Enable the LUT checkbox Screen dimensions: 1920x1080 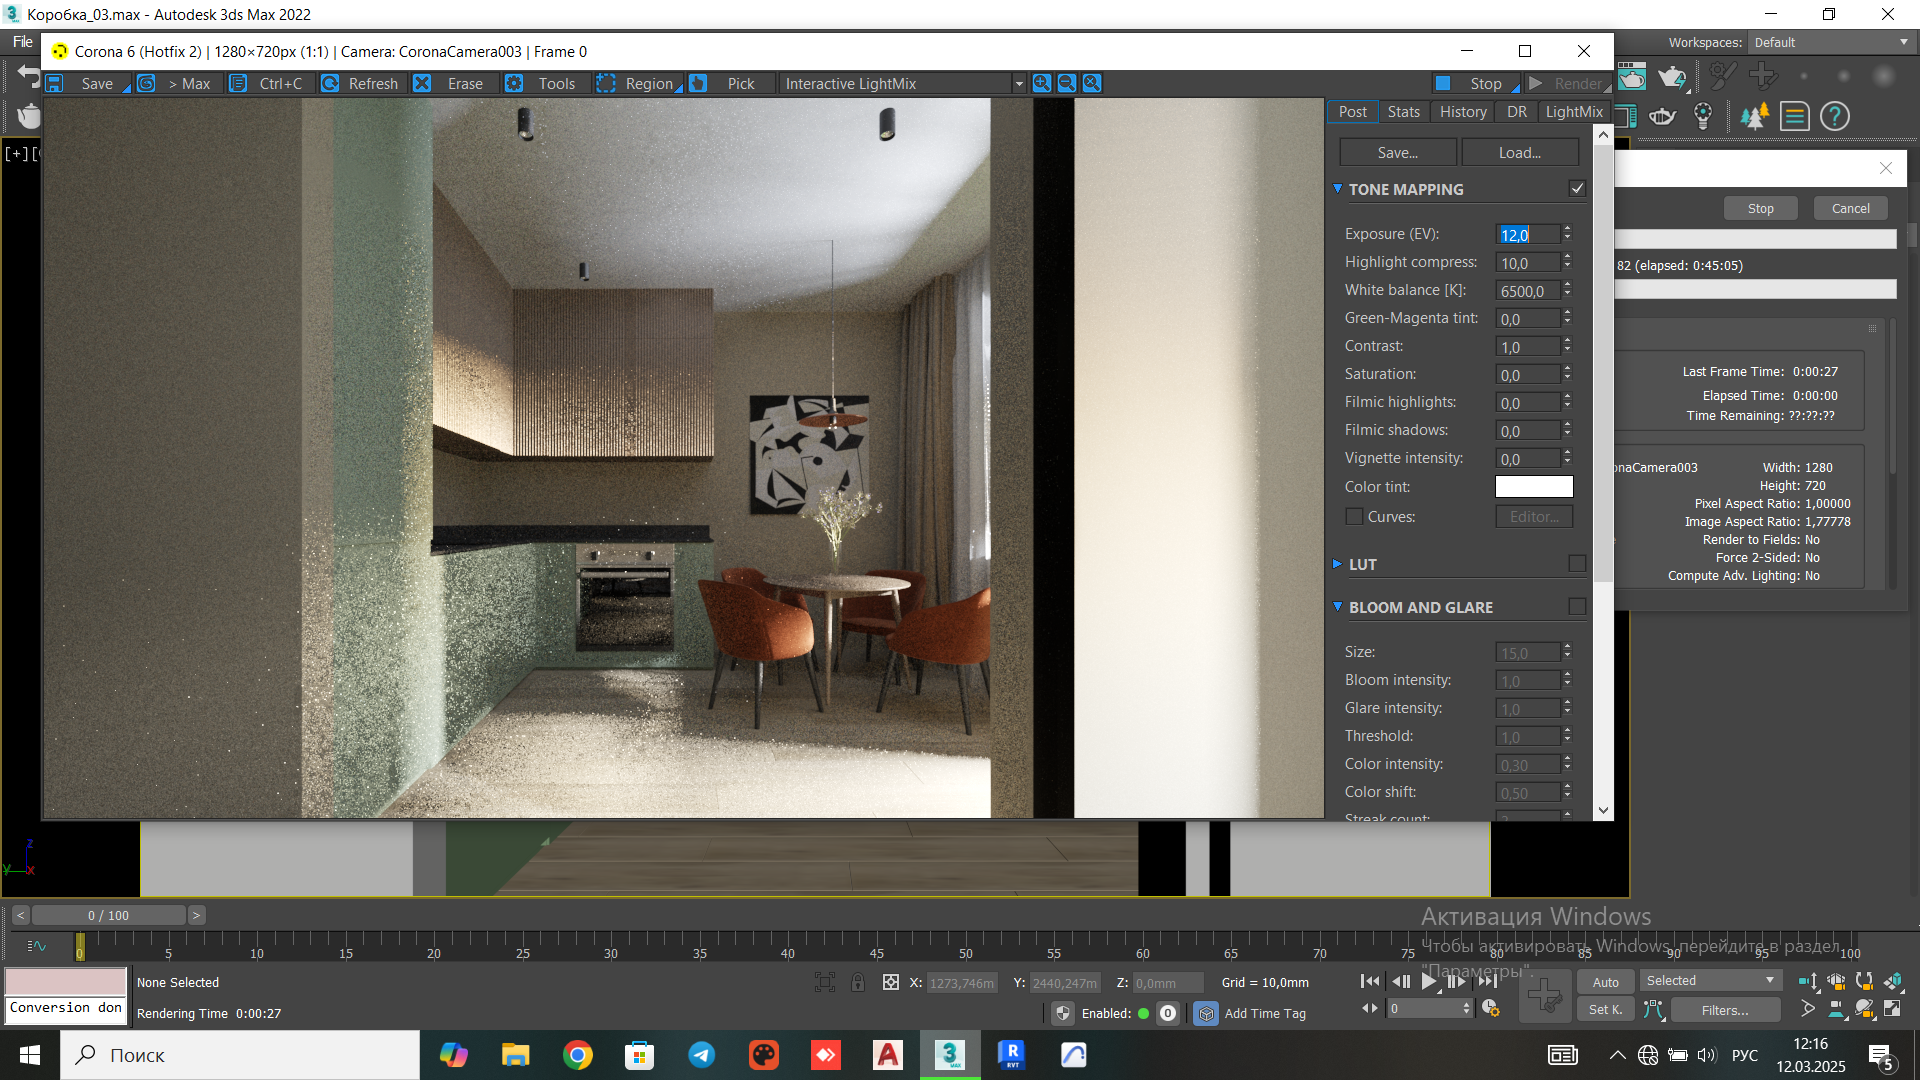coord(1577,564)
